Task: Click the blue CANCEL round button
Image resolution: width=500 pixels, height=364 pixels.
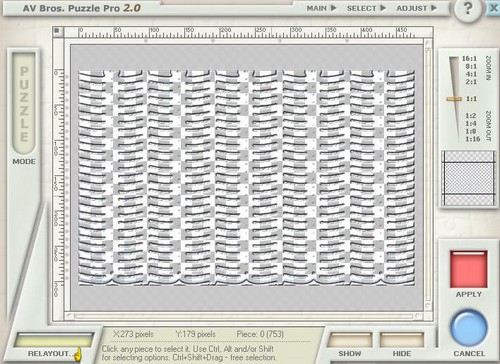Action: [468, 328]
